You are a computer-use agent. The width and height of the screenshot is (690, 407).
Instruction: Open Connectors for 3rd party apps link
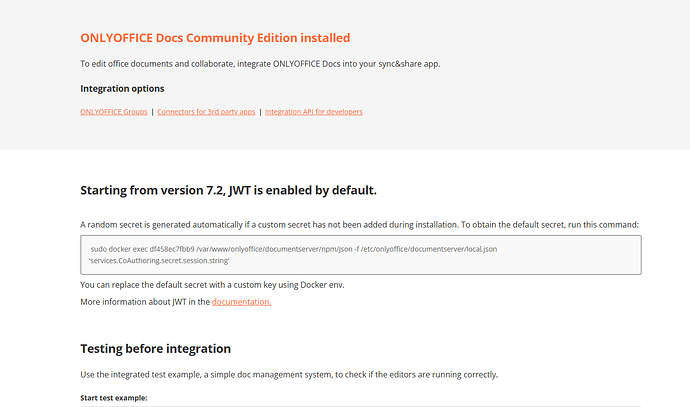point(206,112)
